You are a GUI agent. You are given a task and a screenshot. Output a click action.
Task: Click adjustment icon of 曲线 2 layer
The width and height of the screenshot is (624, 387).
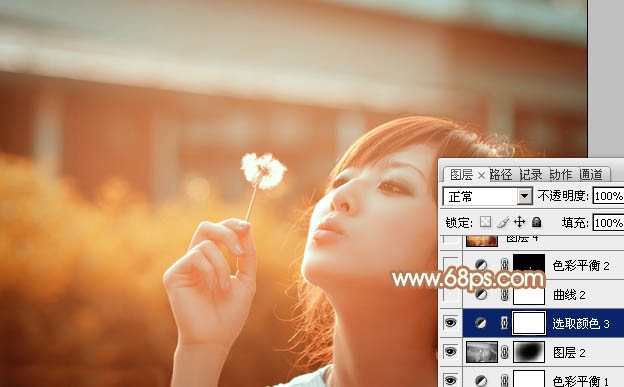click(481, 295)
